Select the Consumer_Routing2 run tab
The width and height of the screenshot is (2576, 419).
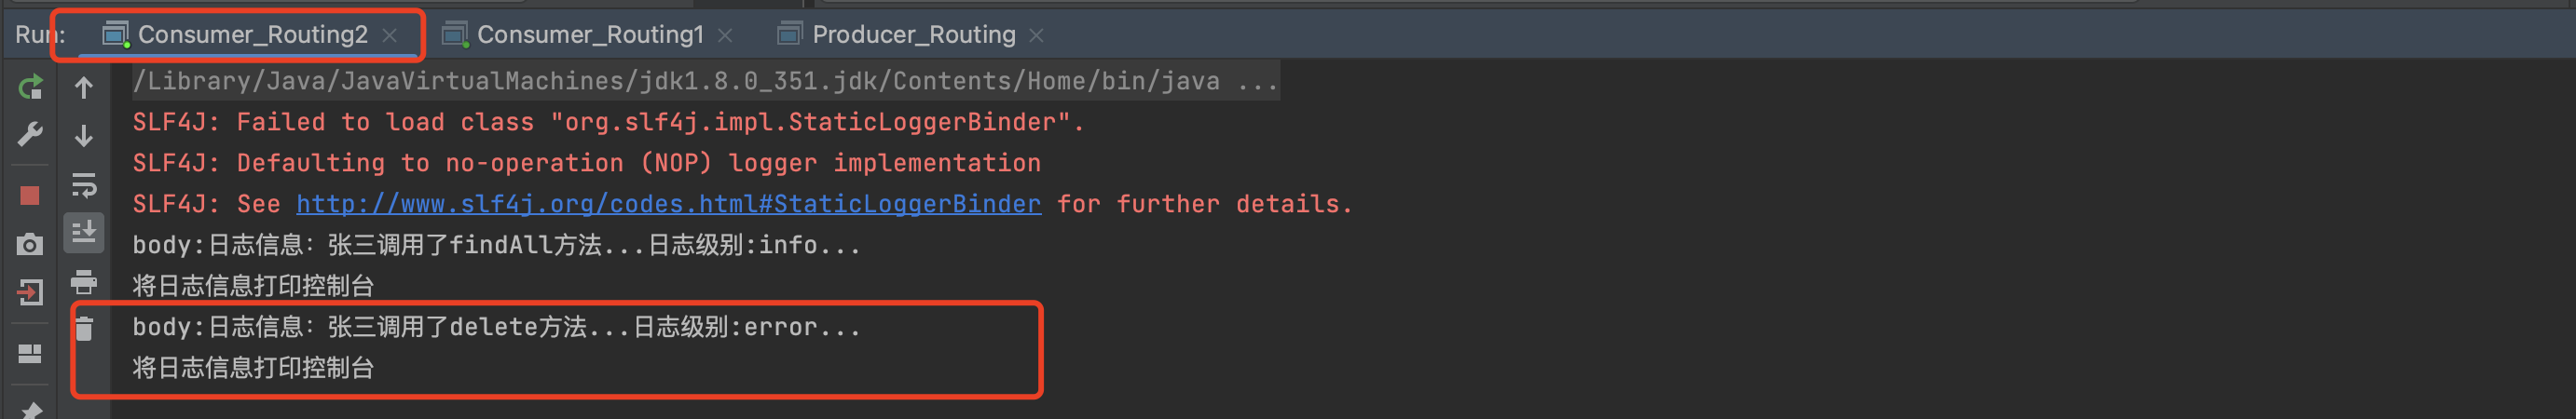click(x=252, y=35)
